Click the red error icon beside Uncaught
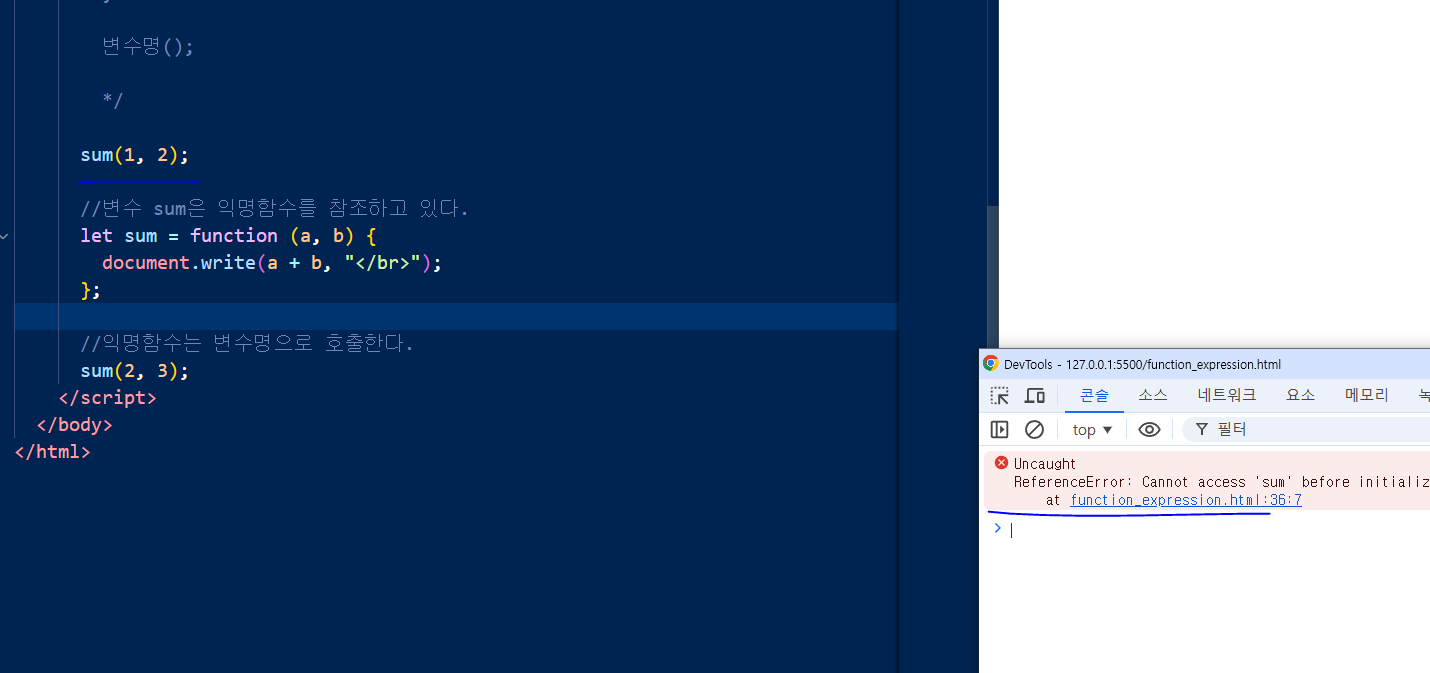The image size is (1430, 673). [x=1001, y=463]
